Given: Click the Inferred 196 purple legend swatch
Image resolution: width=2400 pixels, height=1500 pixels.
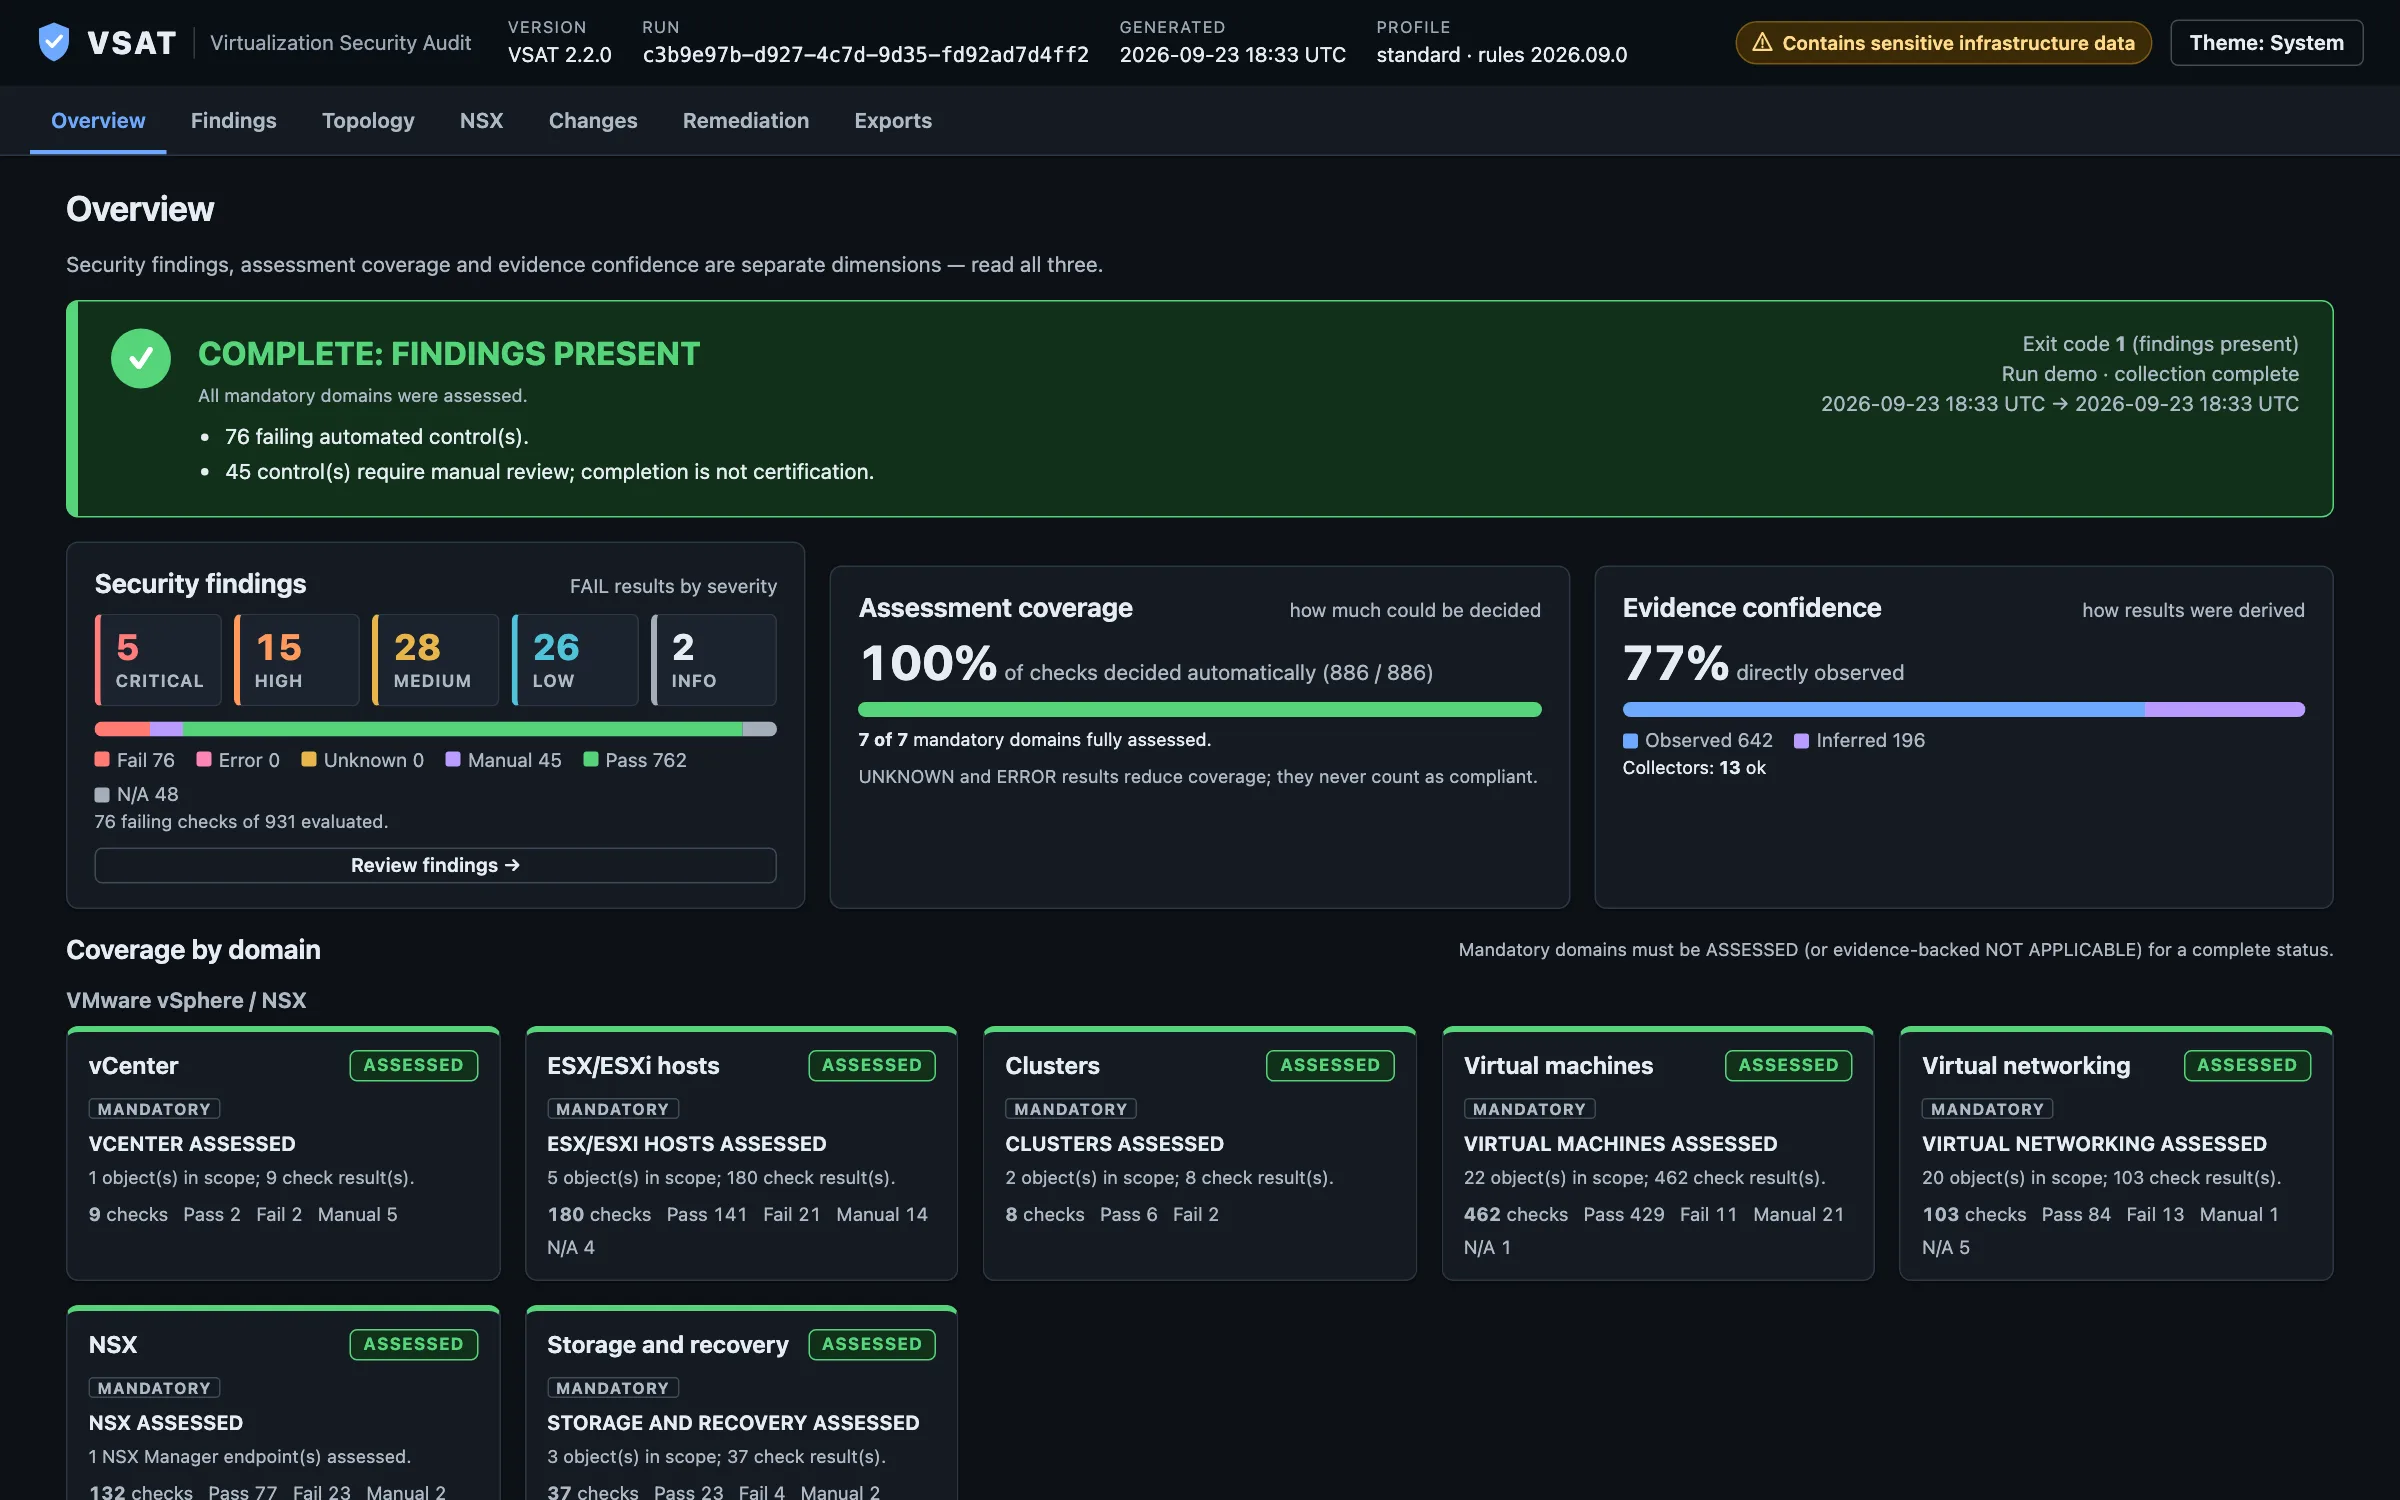Looking at the screenshot, I should click(1801, 740).
